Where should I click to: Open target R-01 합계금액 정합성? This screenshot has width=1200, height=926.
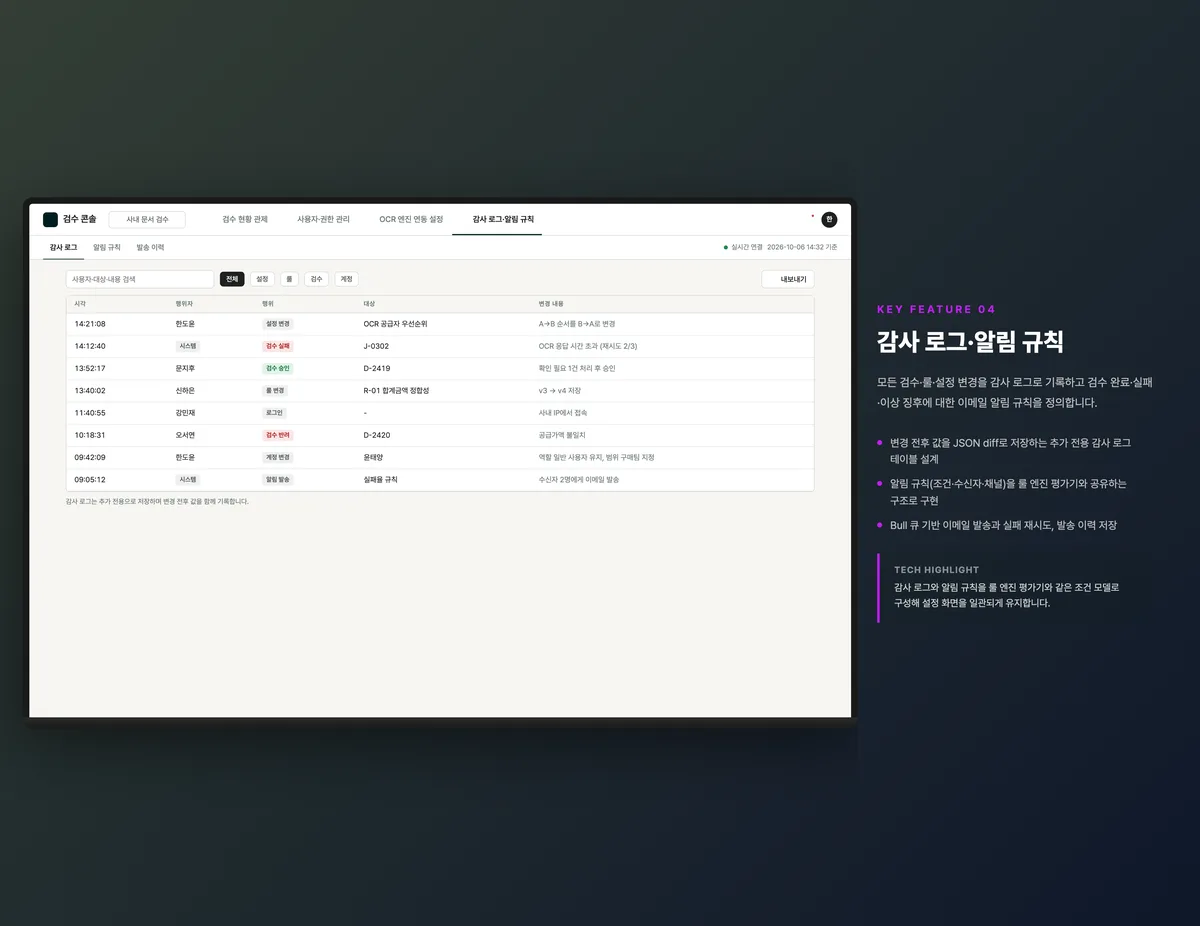tap(396, 390)
